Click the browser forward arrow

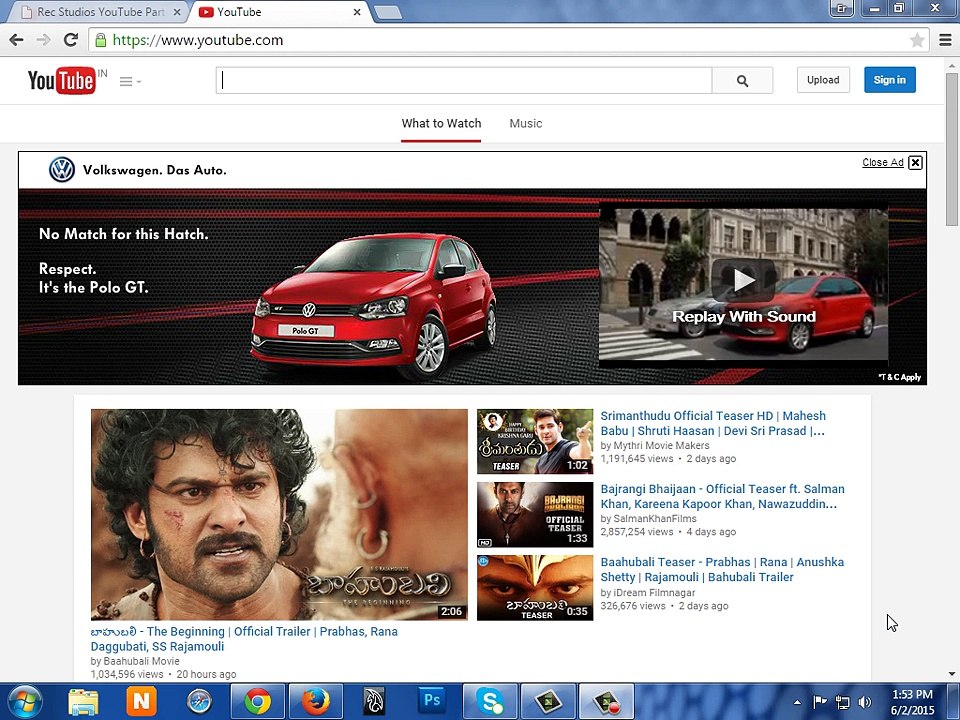43,40
